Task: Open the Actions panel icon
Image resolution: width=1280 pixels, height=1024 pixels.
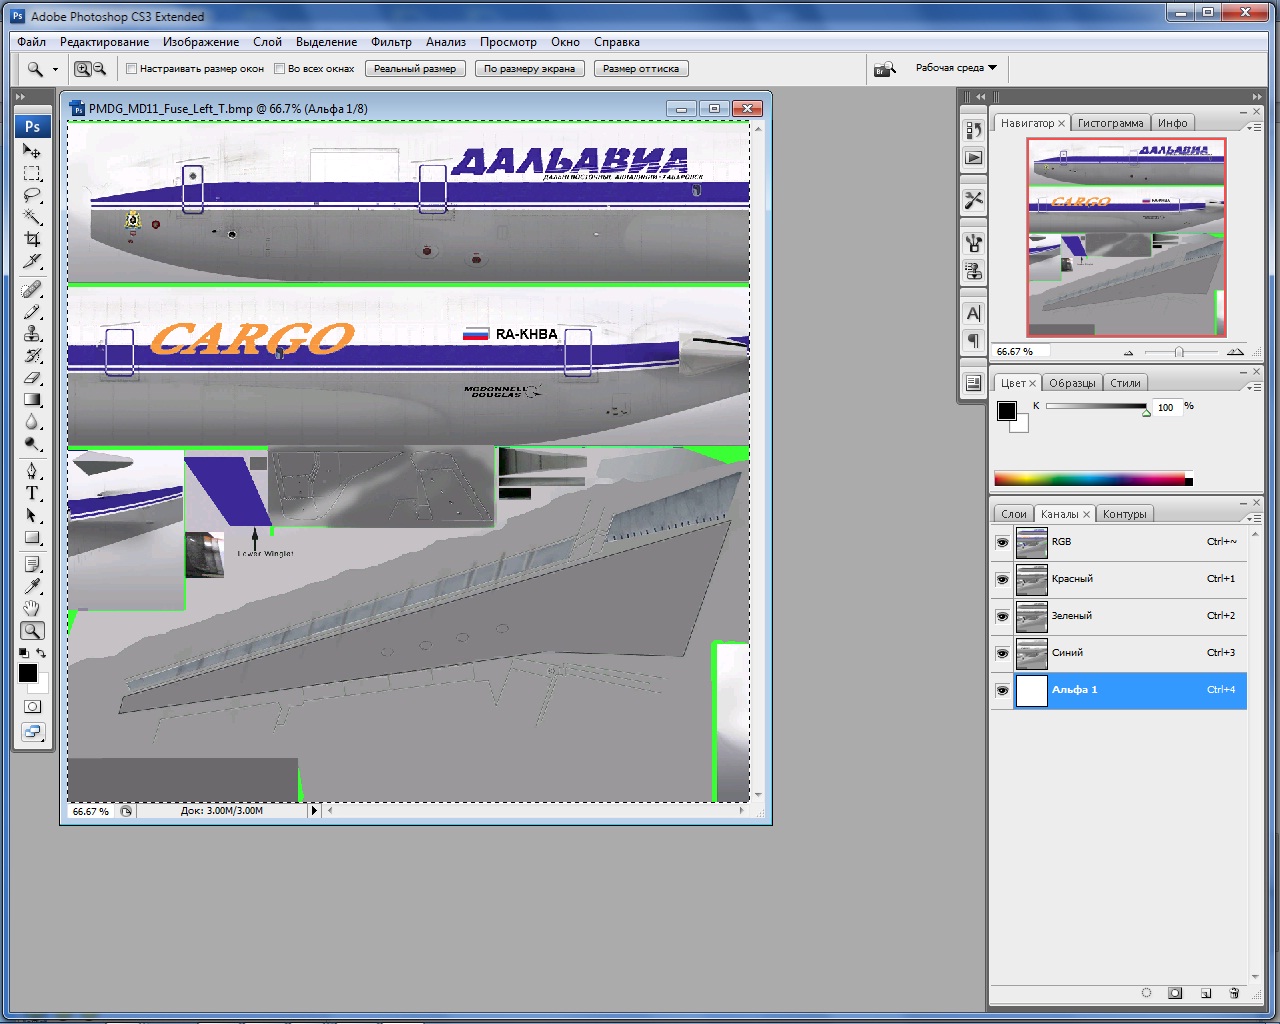Action: (x=973, y=158)
